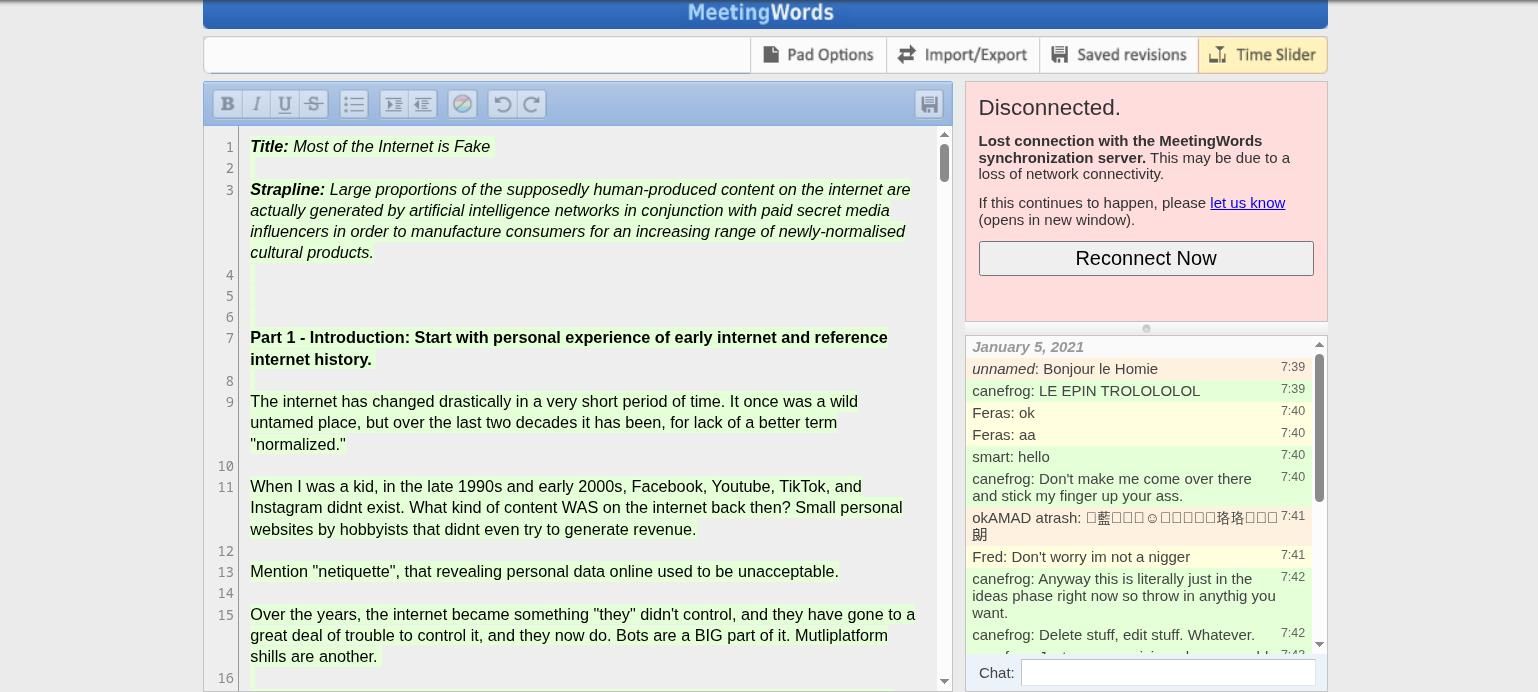Apply strikethrough formatting
Image resolution: width=1538 pixels, height=692 pixels.
pyautogui.click(x=313, y=104)
